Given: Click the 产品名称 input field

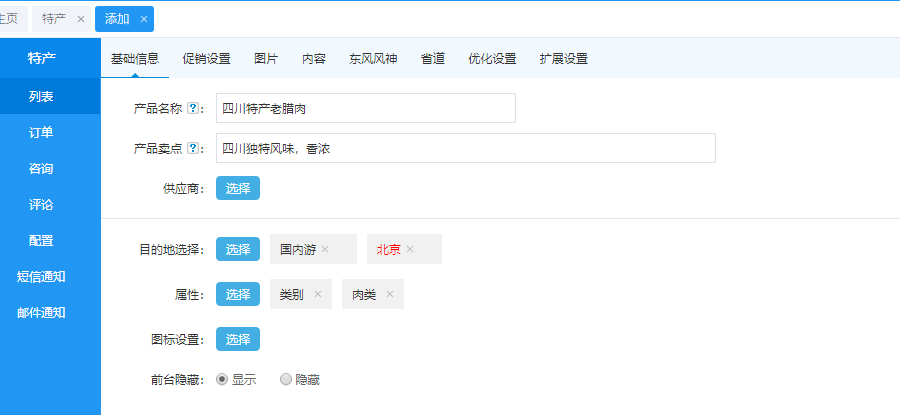Looking at the screenshot, I should (x=365, y=108).
